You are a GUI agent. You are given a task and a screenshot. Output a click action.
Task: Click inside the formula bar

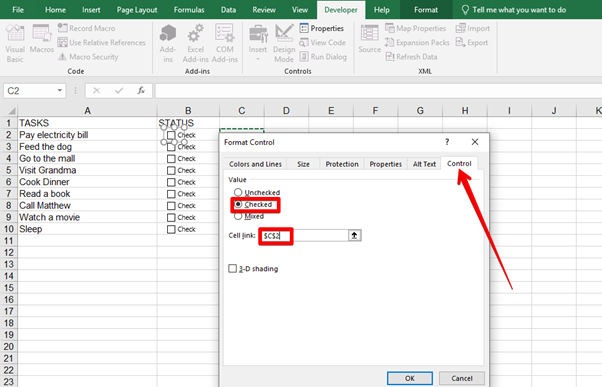point(378,91)
